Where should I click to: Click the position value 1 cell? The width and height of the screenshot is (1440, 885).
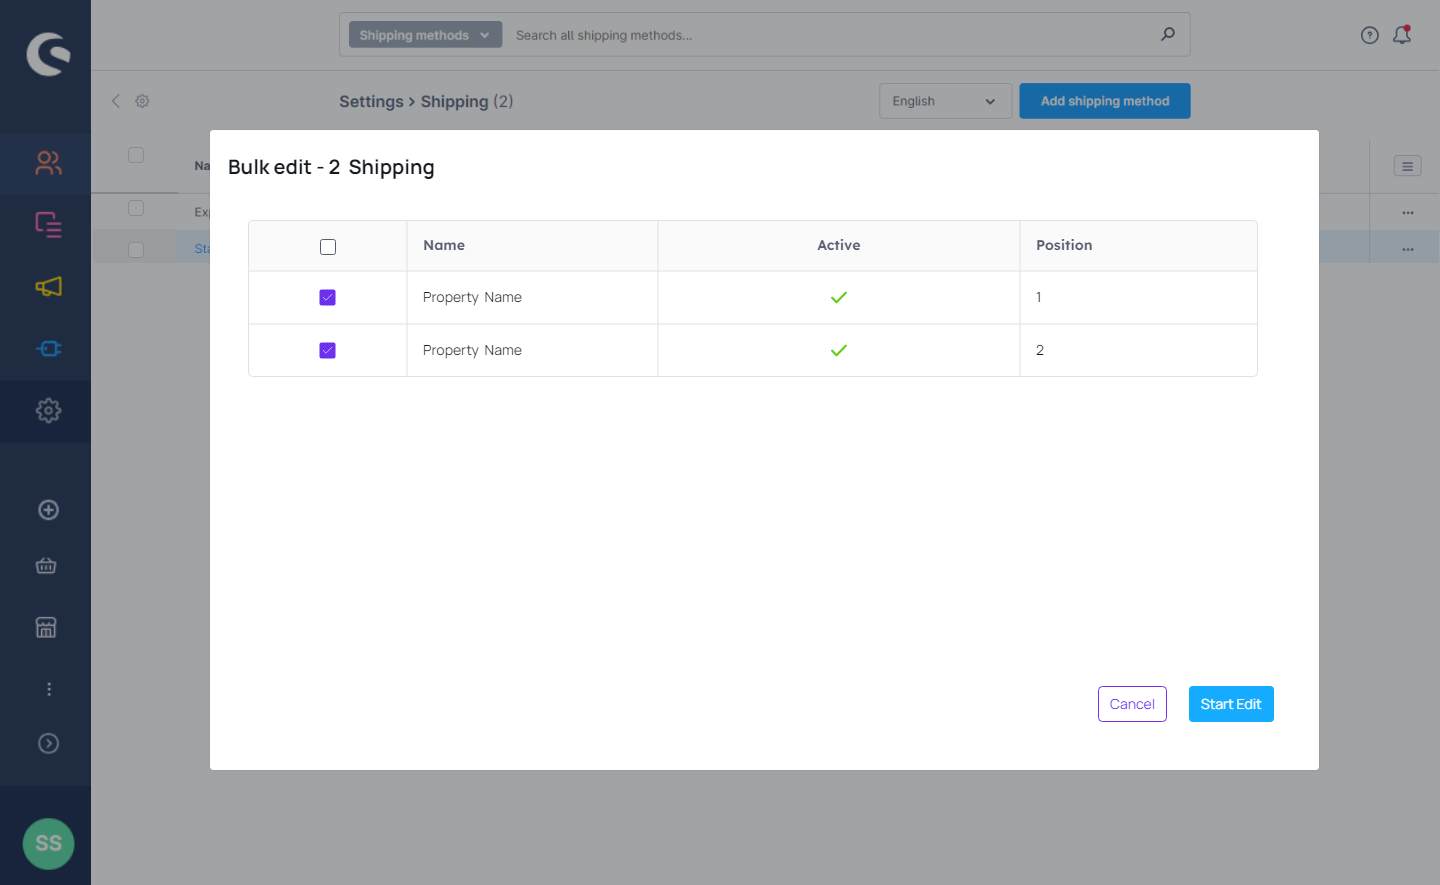coord(1138,297)
